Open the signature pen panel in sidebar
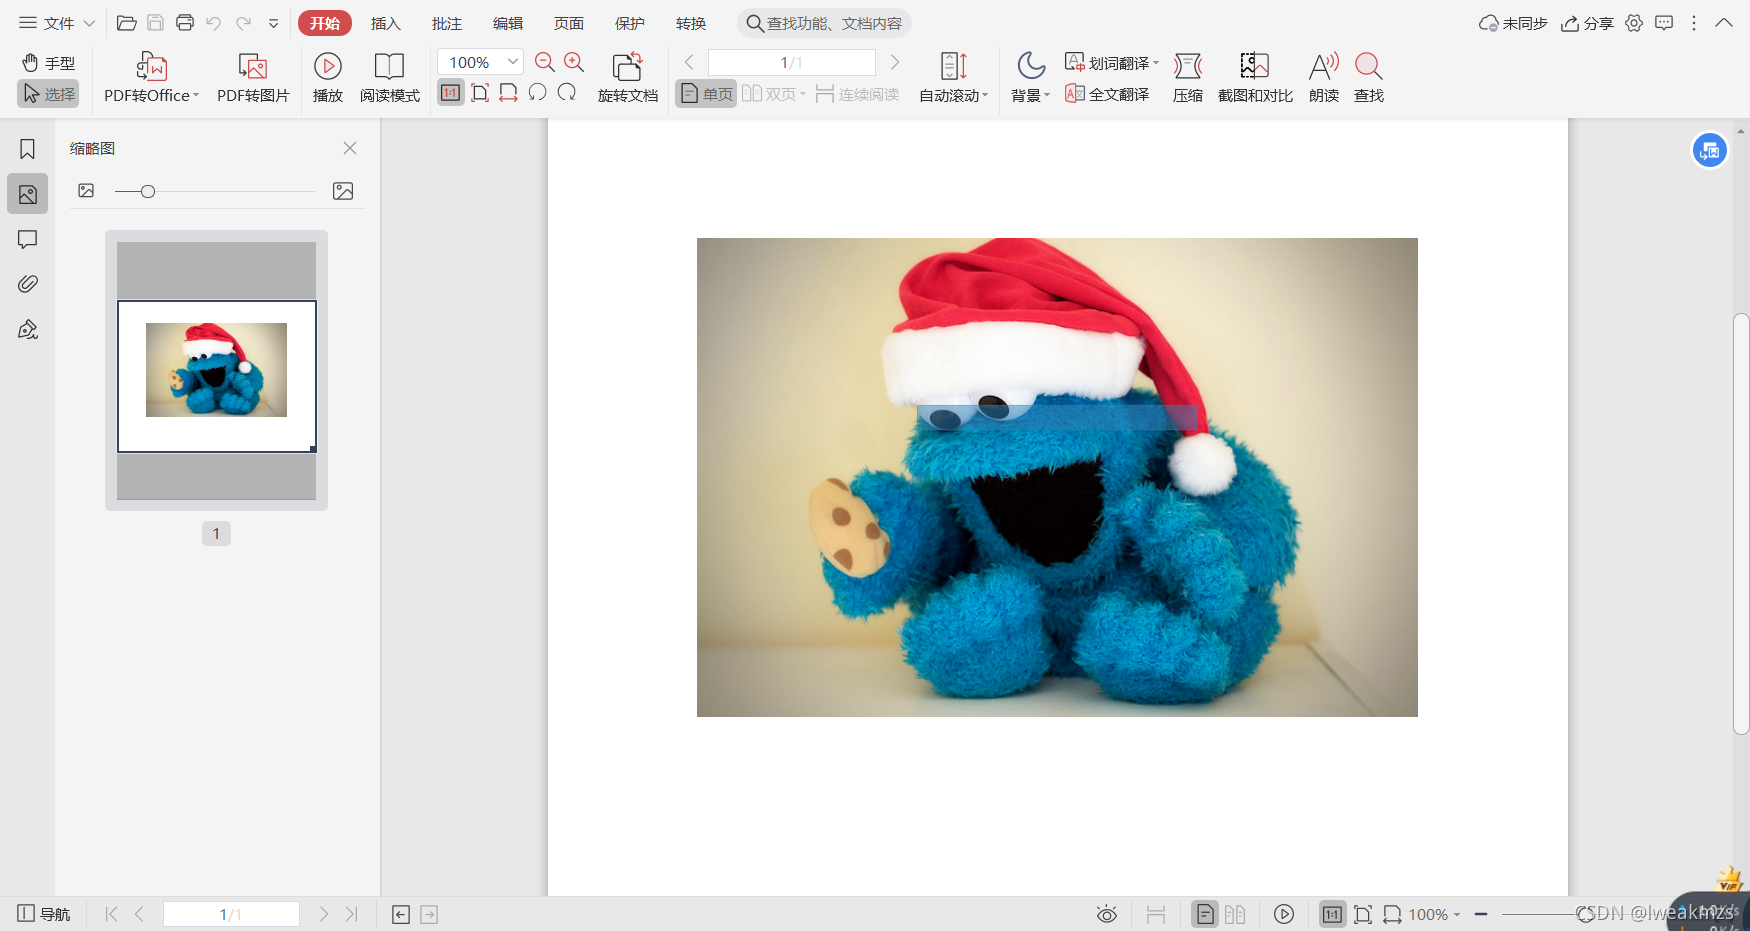Viewport: 1750px width, 931px height. (27, 329)
